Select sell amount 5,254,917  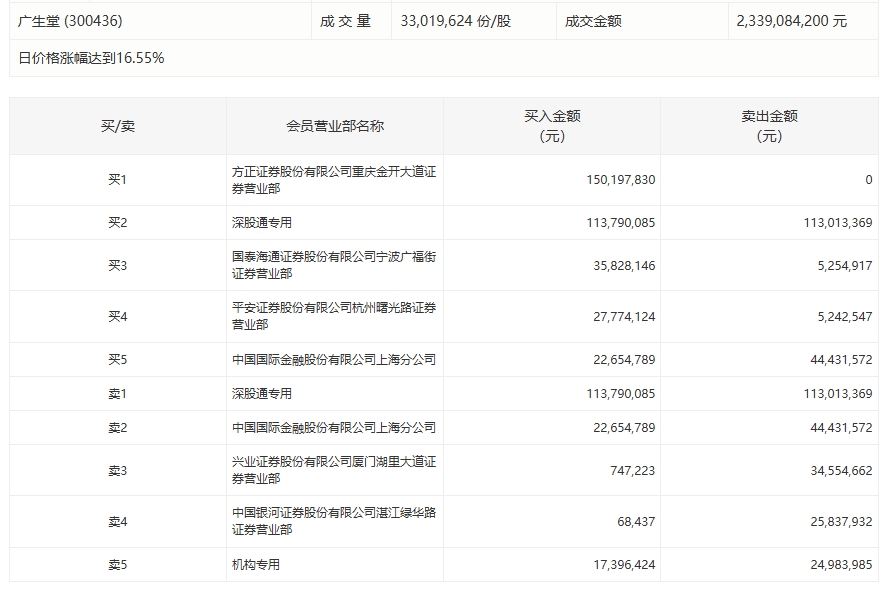click(845, 265)
